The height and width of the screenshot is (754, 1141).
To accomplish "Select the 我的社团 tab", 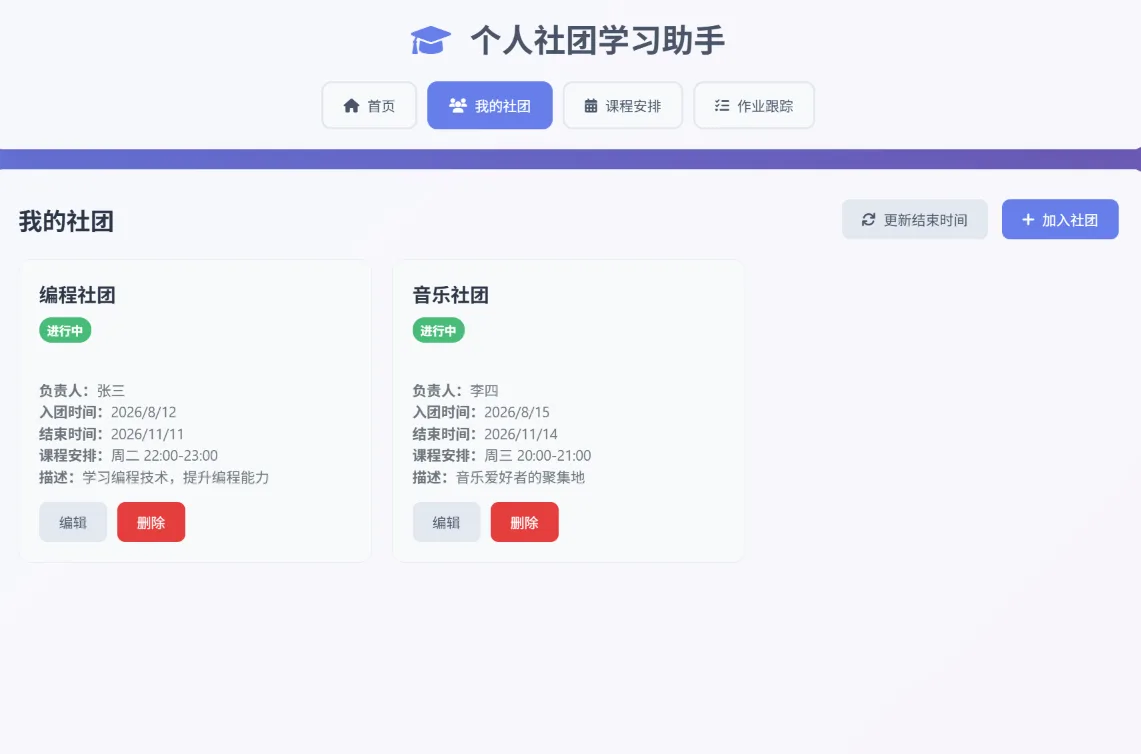I will pos(490,106).
